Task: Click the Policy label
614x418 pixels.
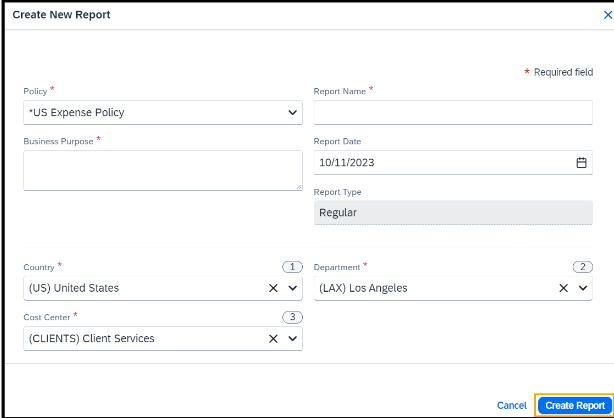Action: pos(35,91)
